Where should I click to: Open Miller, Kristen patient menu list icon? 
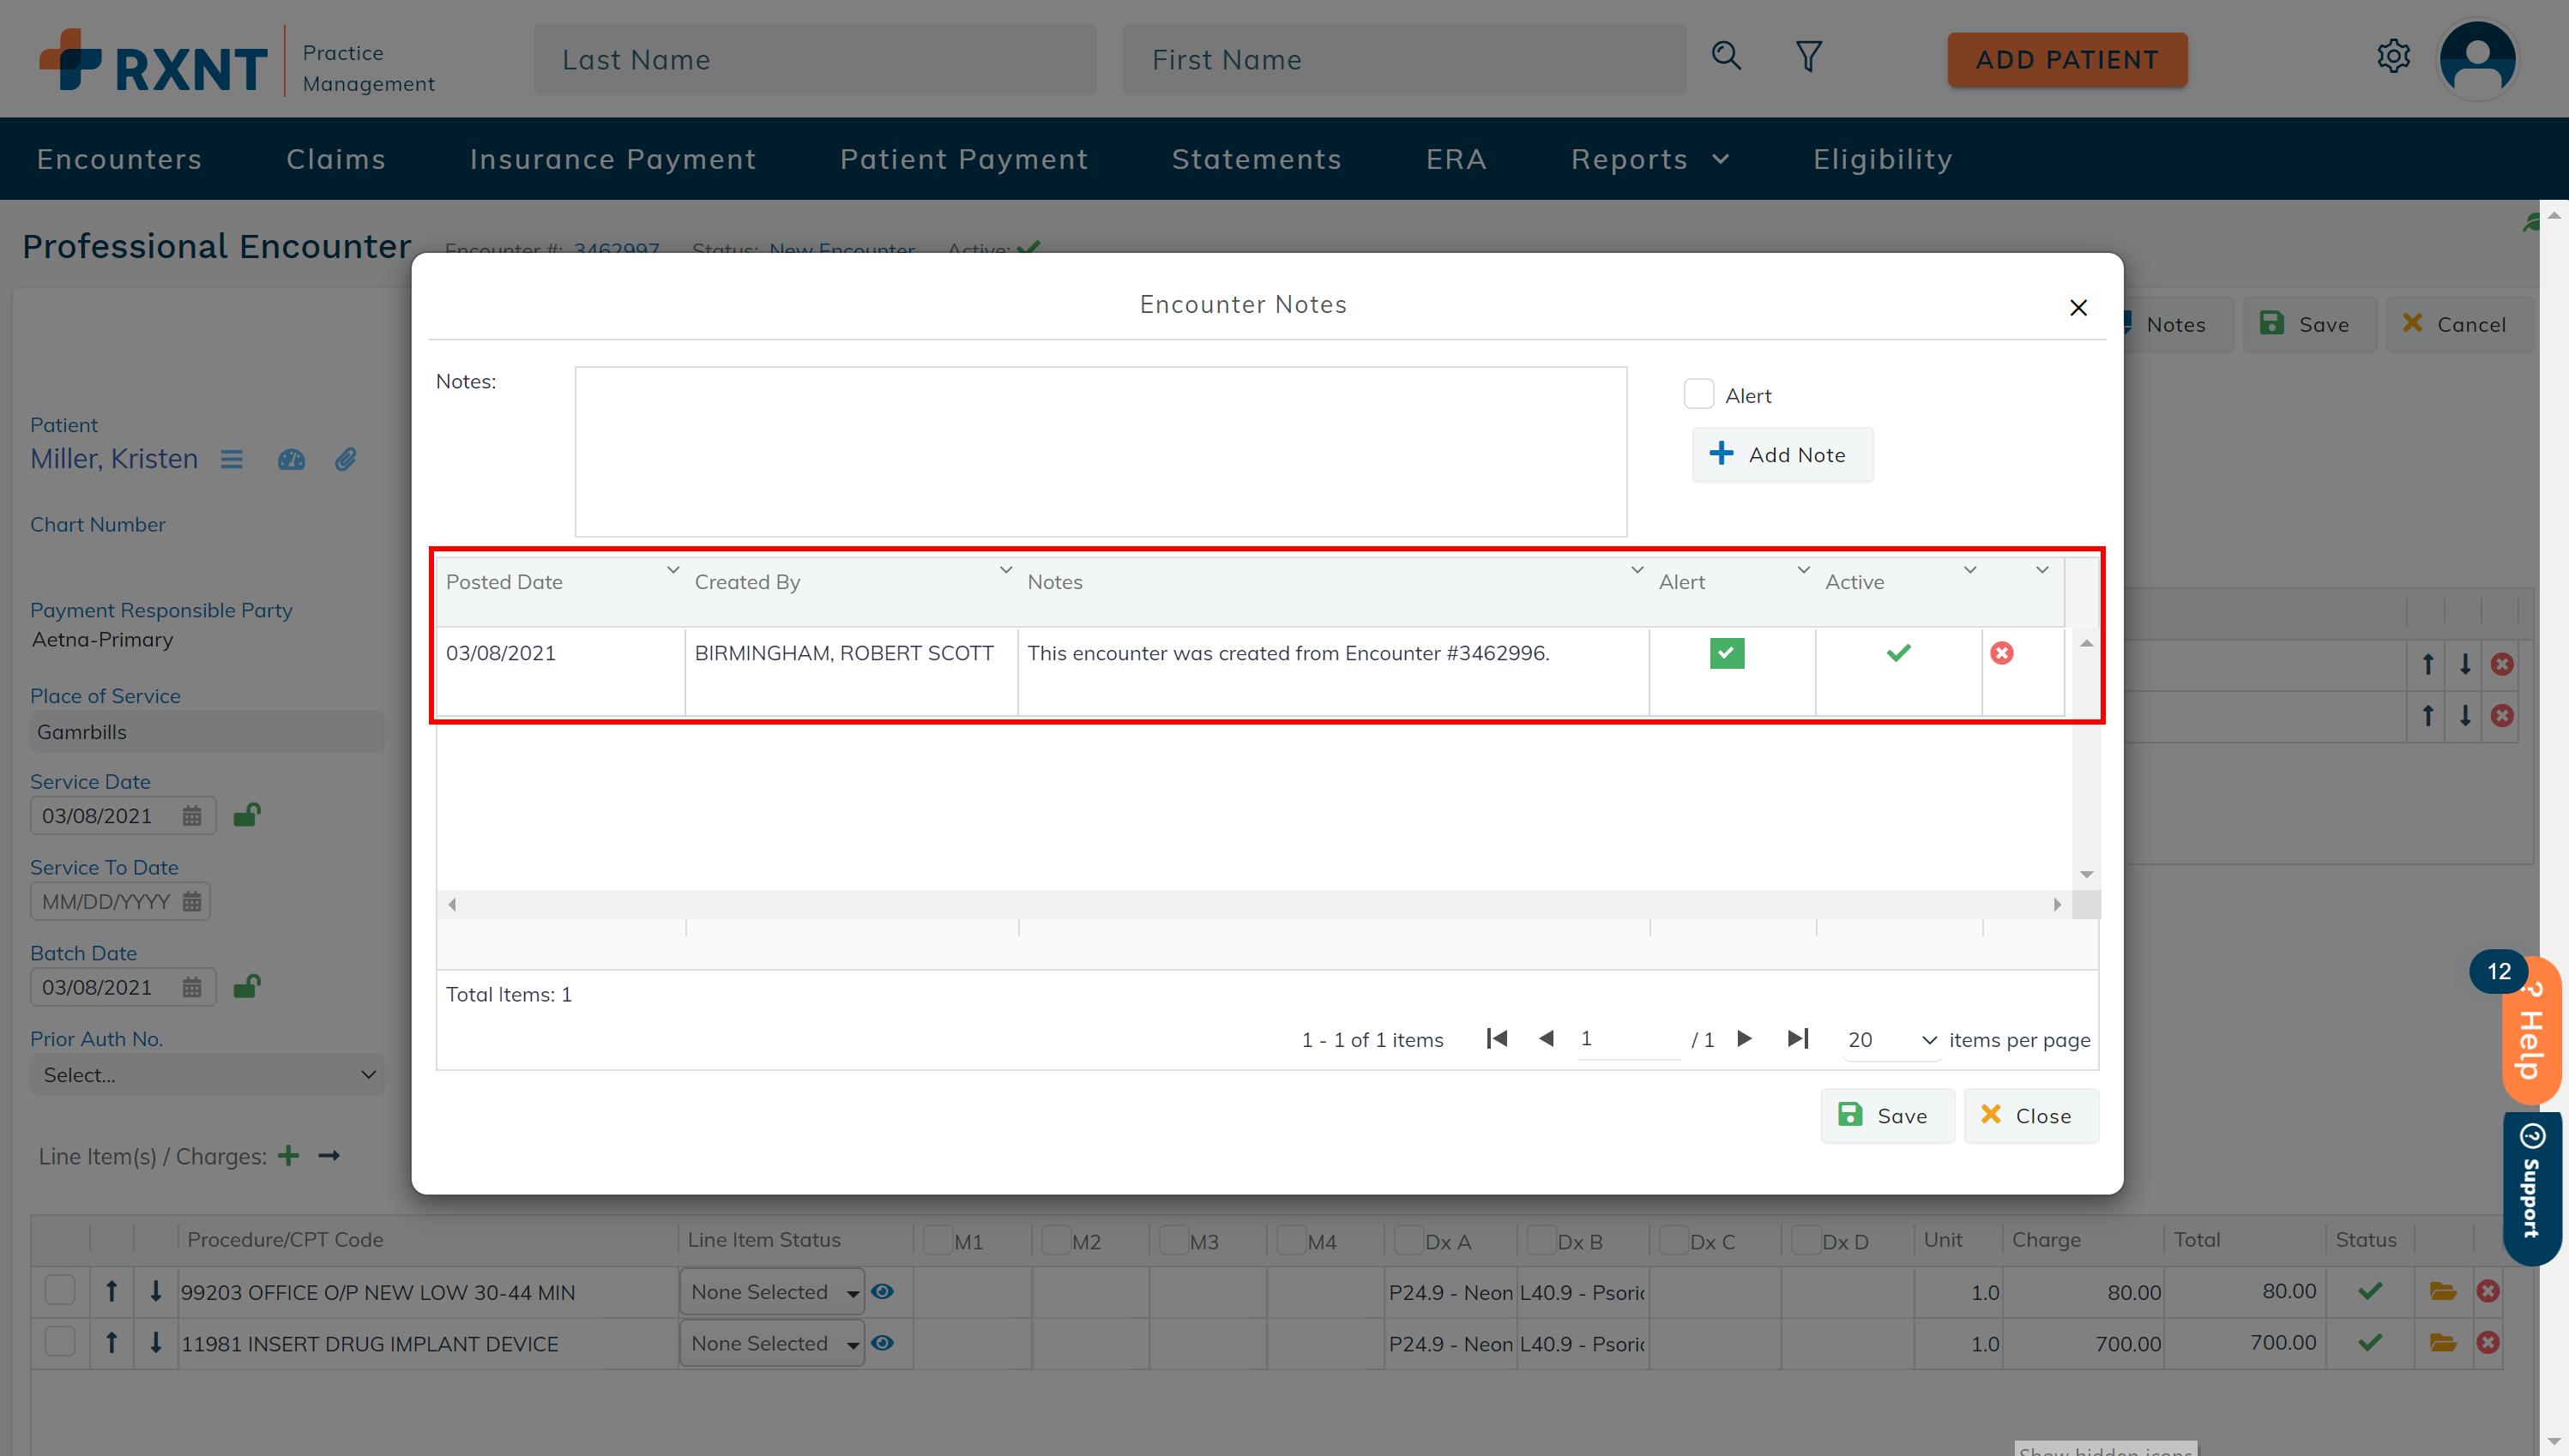pos(232,459)
